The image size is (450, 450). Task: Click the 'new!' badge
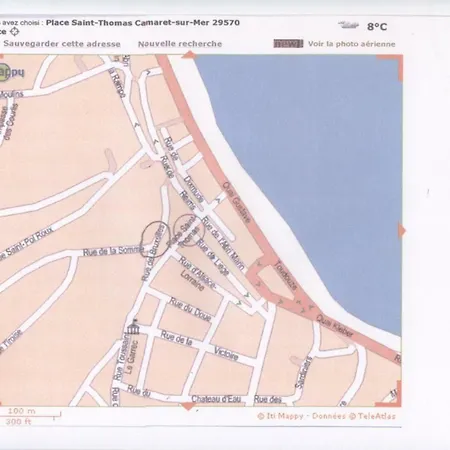288,44
